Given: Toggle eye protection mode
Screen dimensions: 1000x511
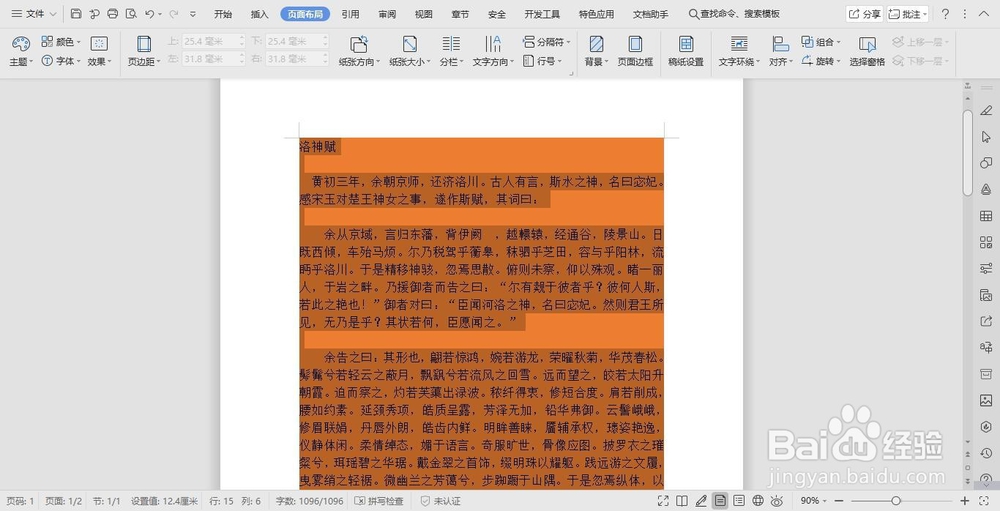Looking at the screenshot, I should [776, 501].
